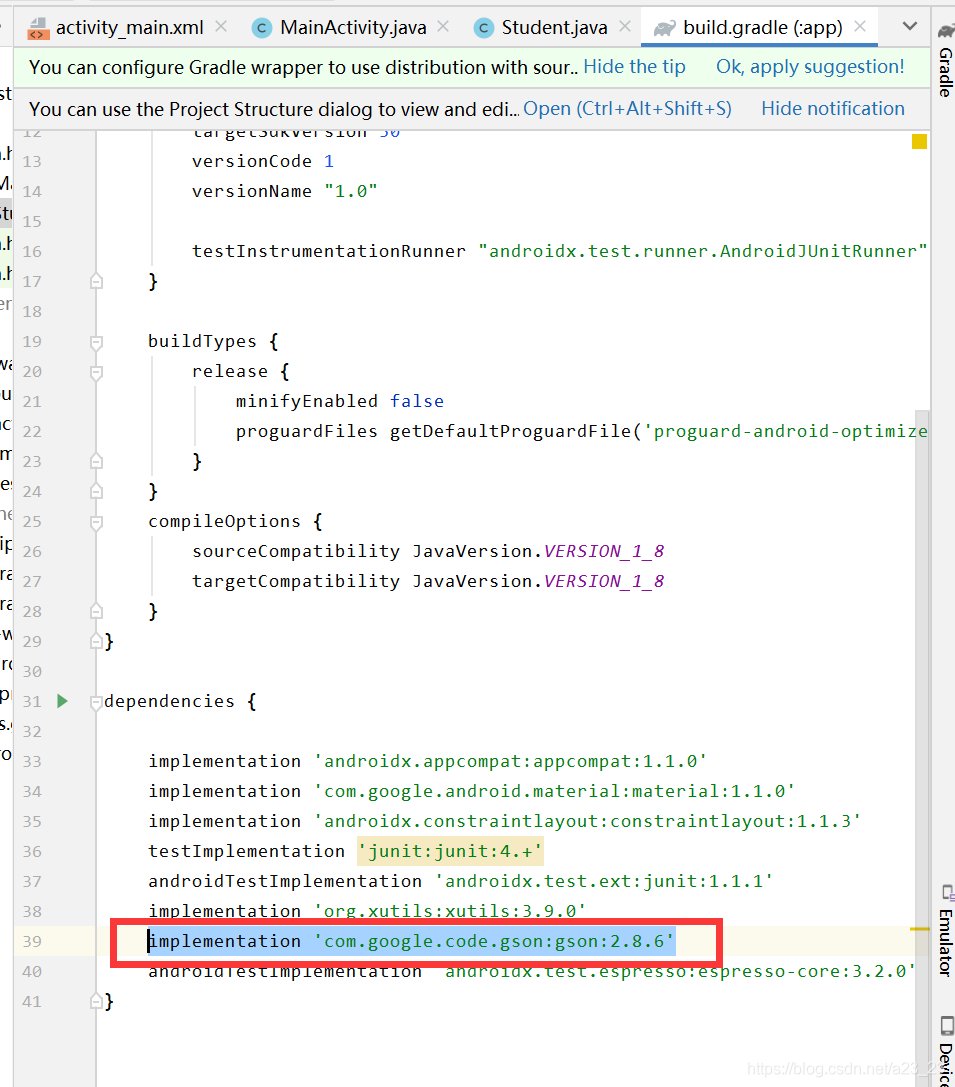Click the warning stripe mark in scrollbar
This screenshot has height=1087, width=955.
(x=919, y=929)
